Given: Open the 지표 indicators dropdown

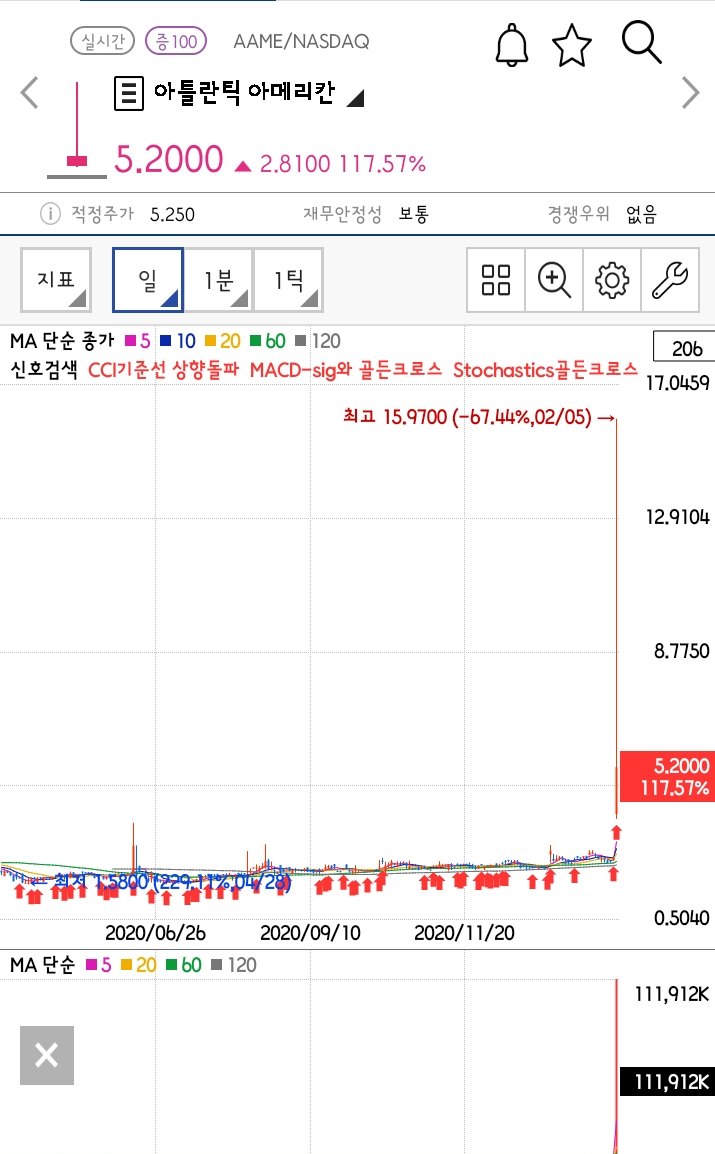Looking at the screenshot, I should (x=56, y=280).
